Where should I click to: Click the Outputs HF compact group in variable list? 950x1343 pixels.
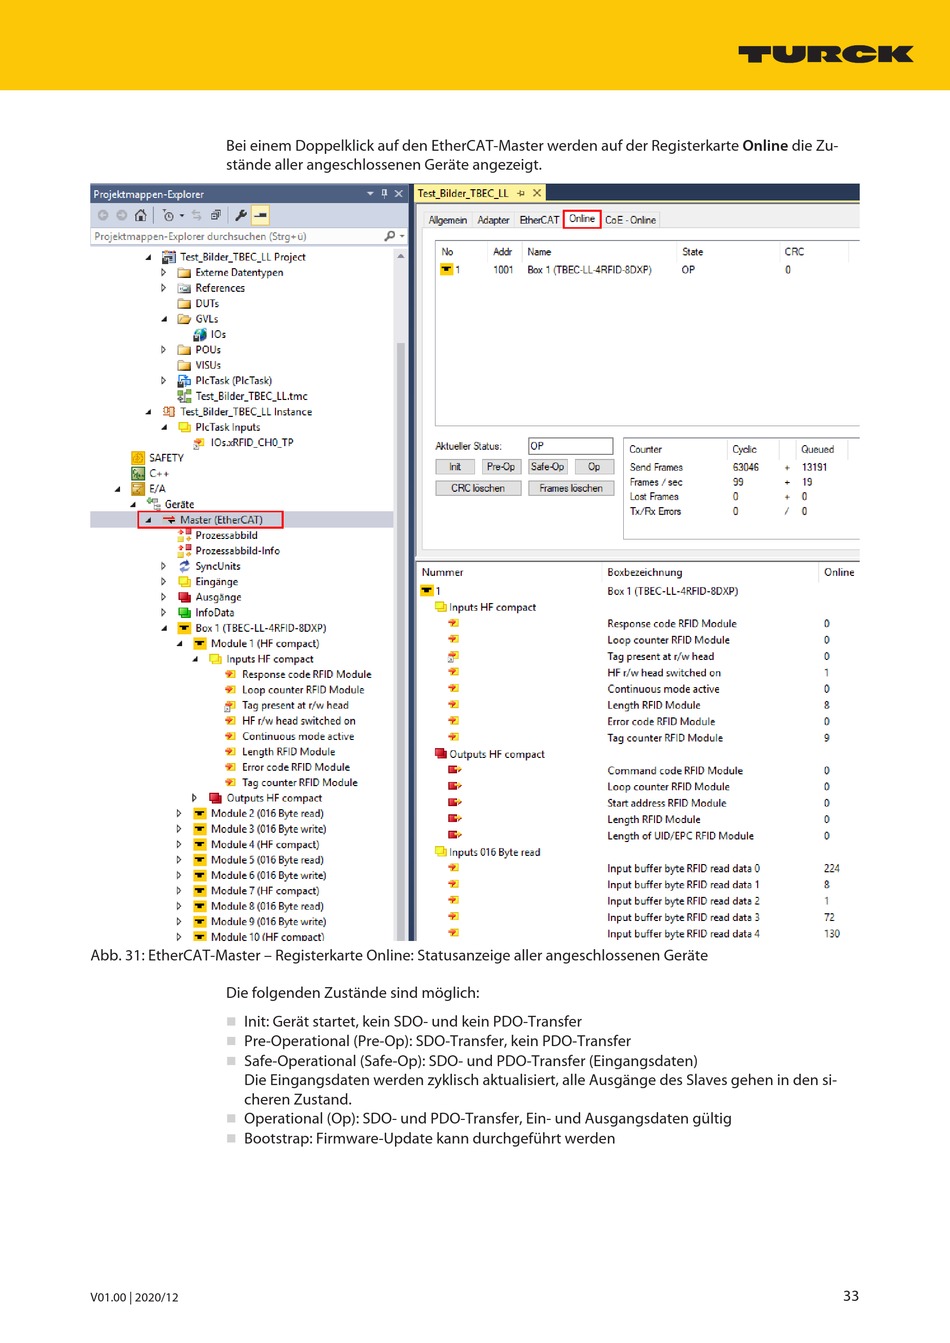coord(497,754)
